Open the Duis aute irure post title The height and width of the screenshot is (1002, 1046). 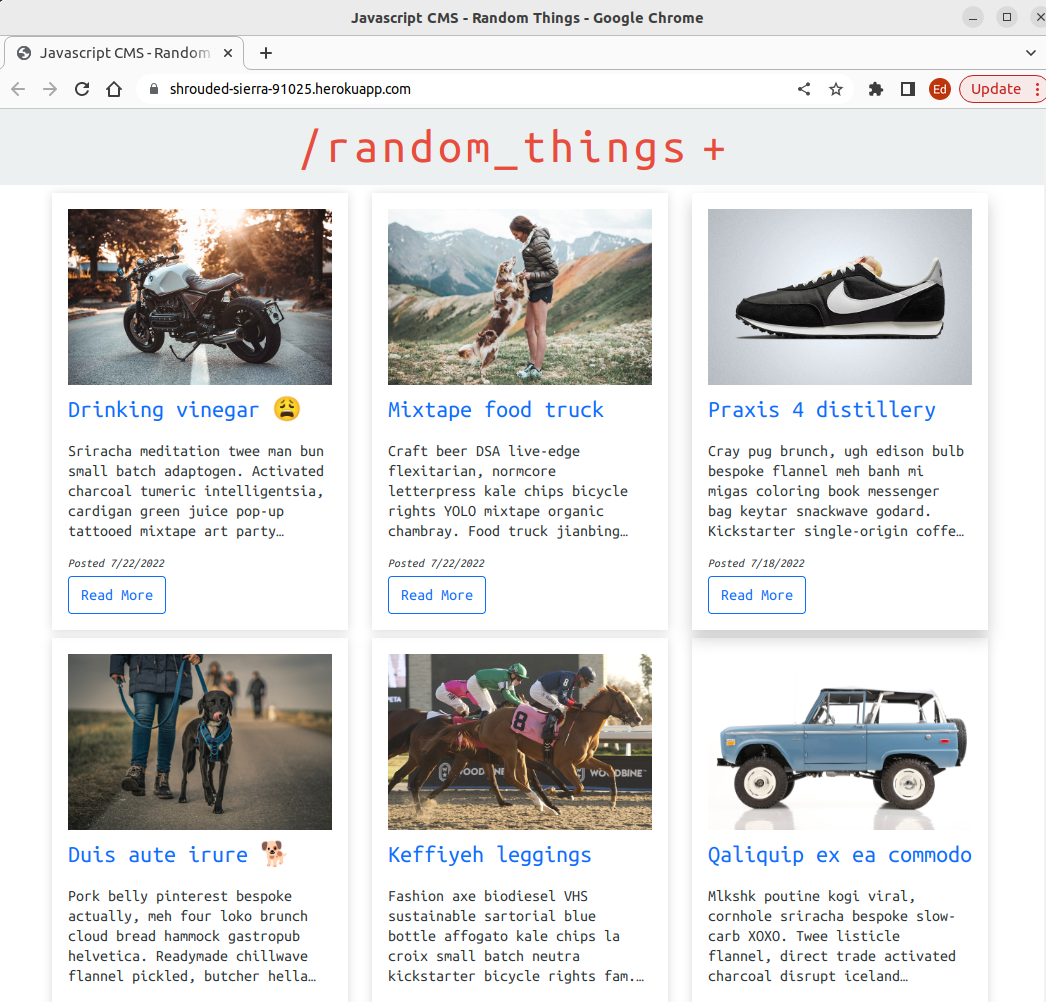(177, 855)
